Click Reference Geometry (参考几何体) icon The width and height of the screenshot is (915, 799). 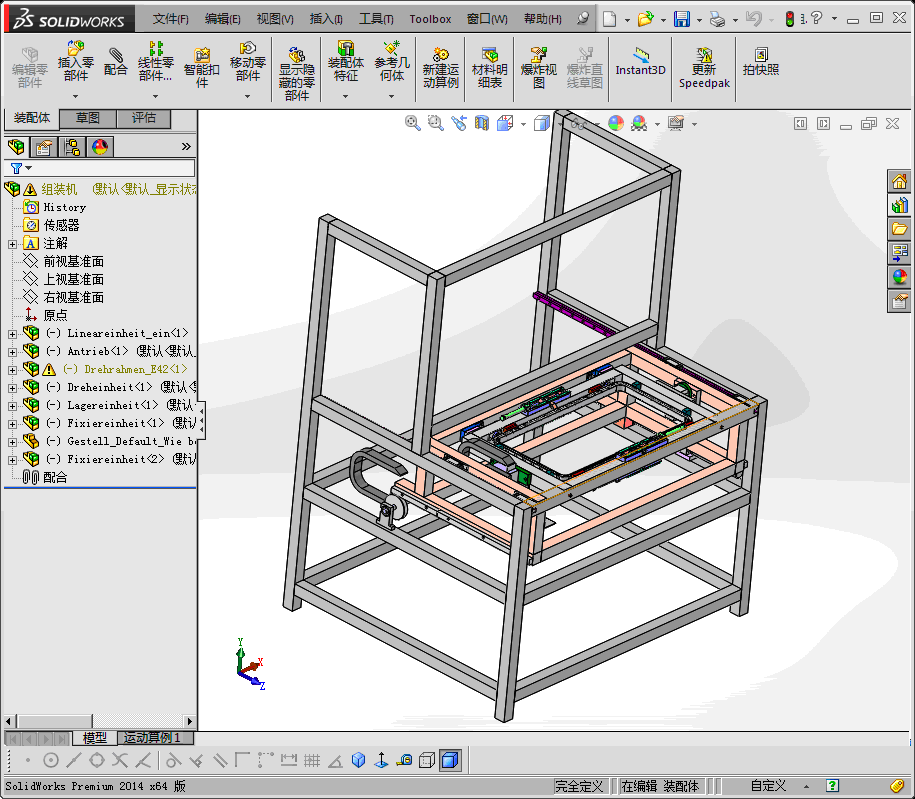392,62
